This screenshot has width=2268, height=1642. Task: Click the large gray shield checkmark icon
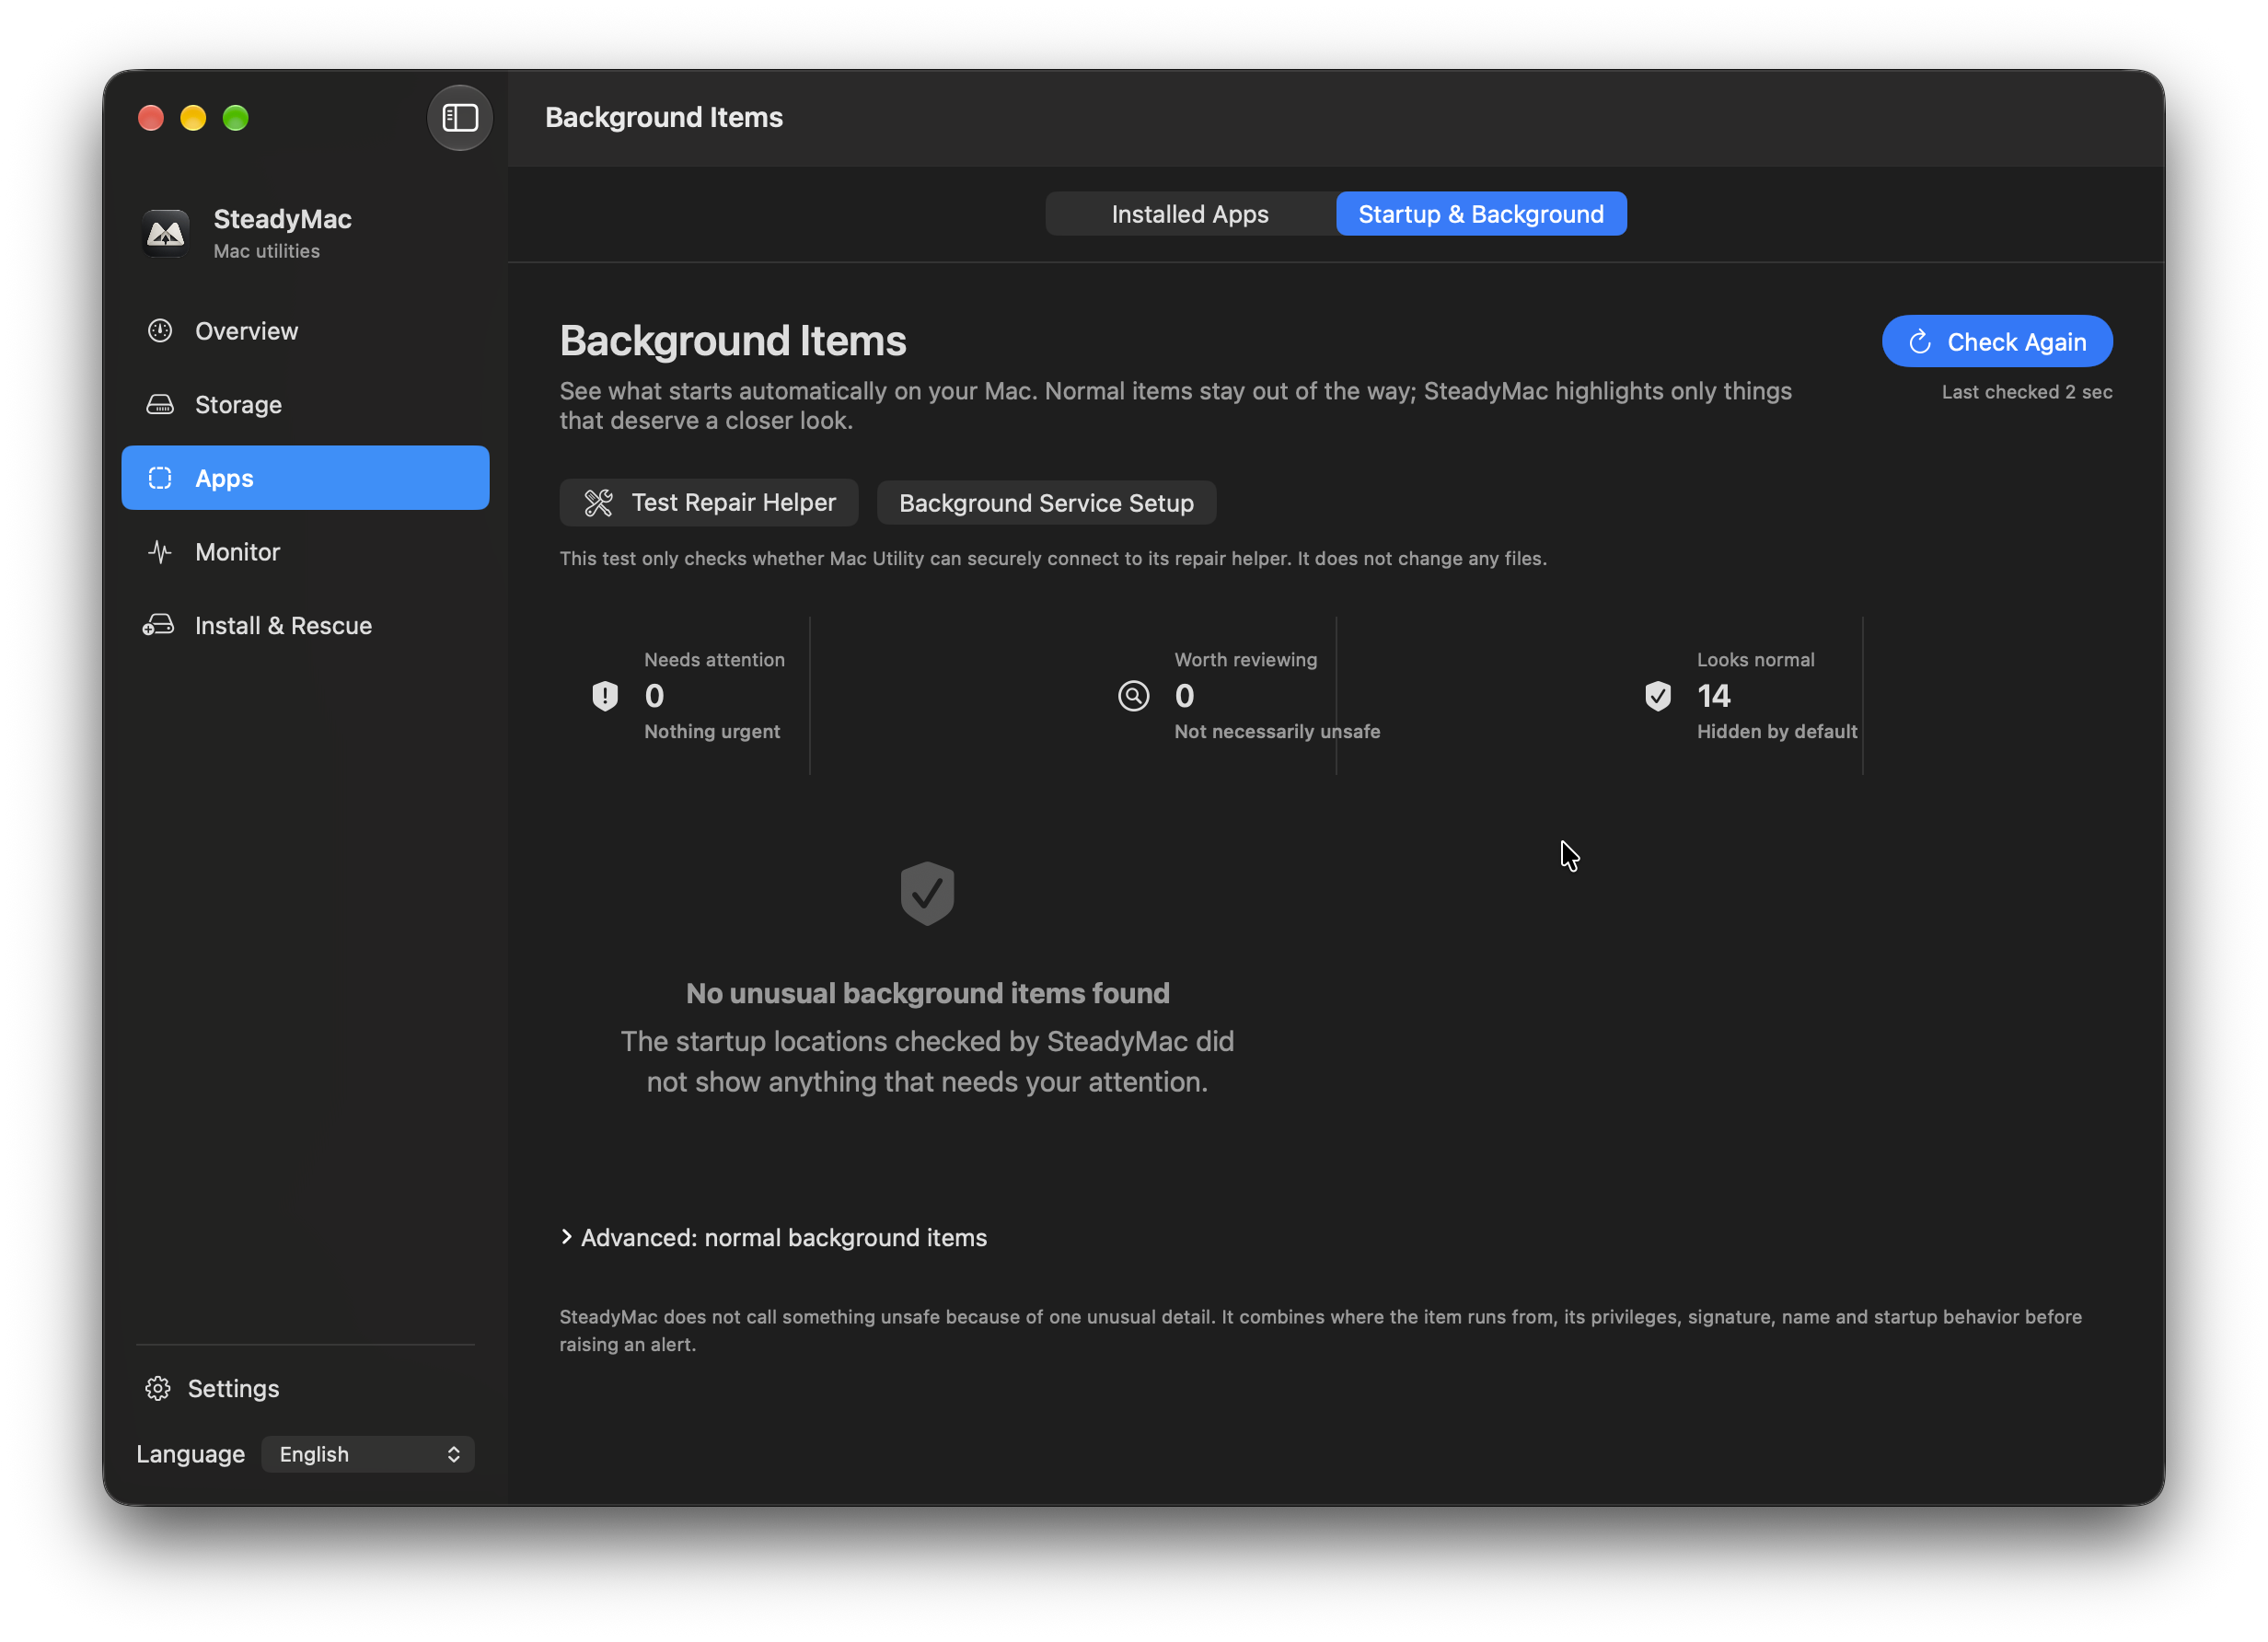click(927, 893)
